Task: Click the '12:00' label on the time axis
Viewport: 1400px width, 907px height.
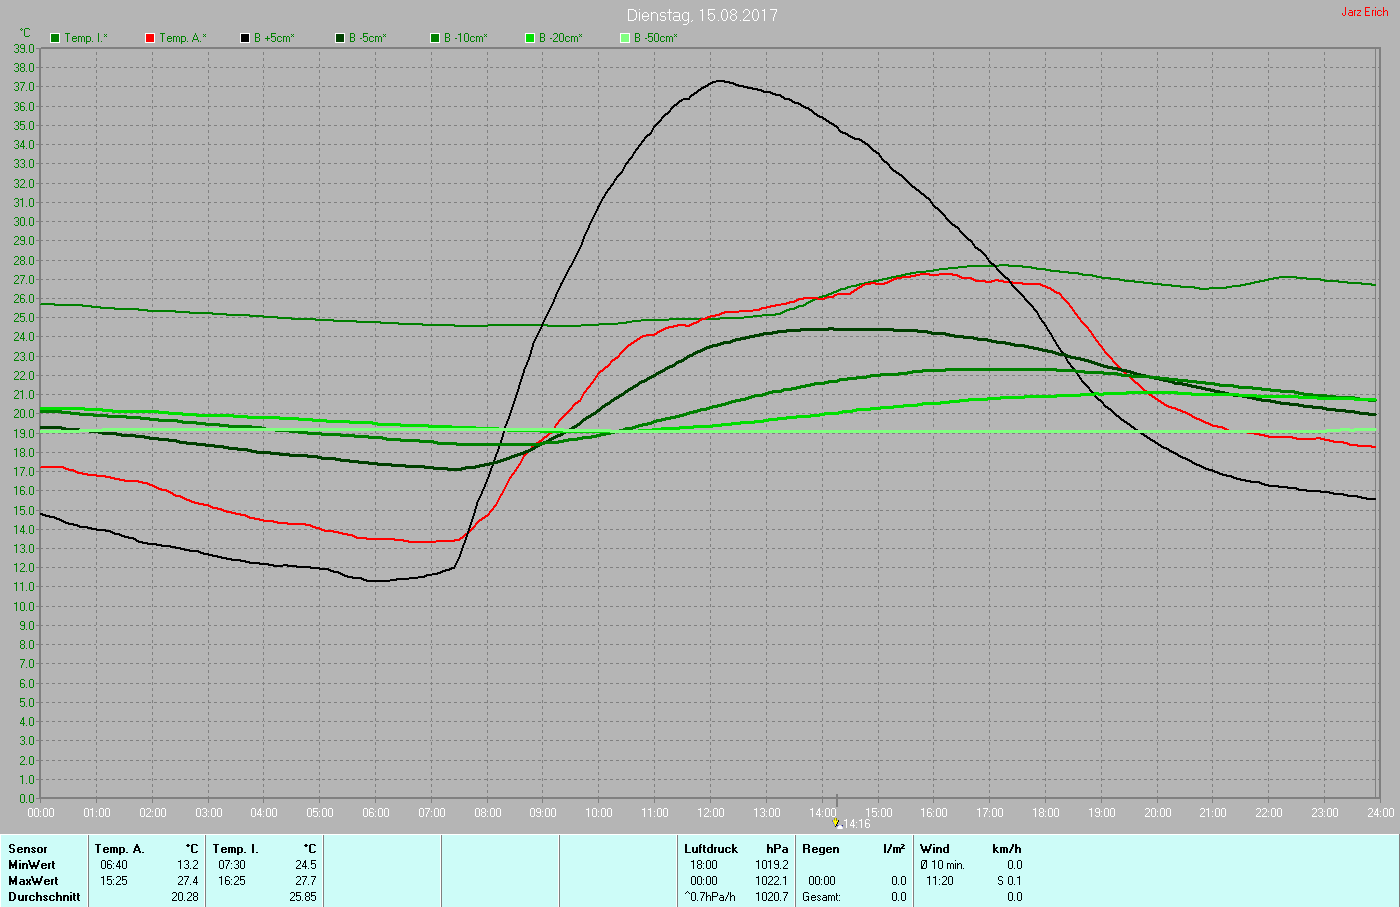Action: (711, 813)
